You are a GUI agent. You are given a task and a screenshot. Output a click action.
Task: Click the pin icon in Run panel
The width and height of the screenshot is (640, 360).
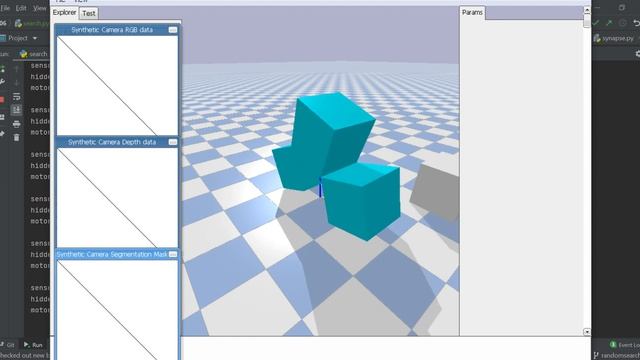click(2, 133)
